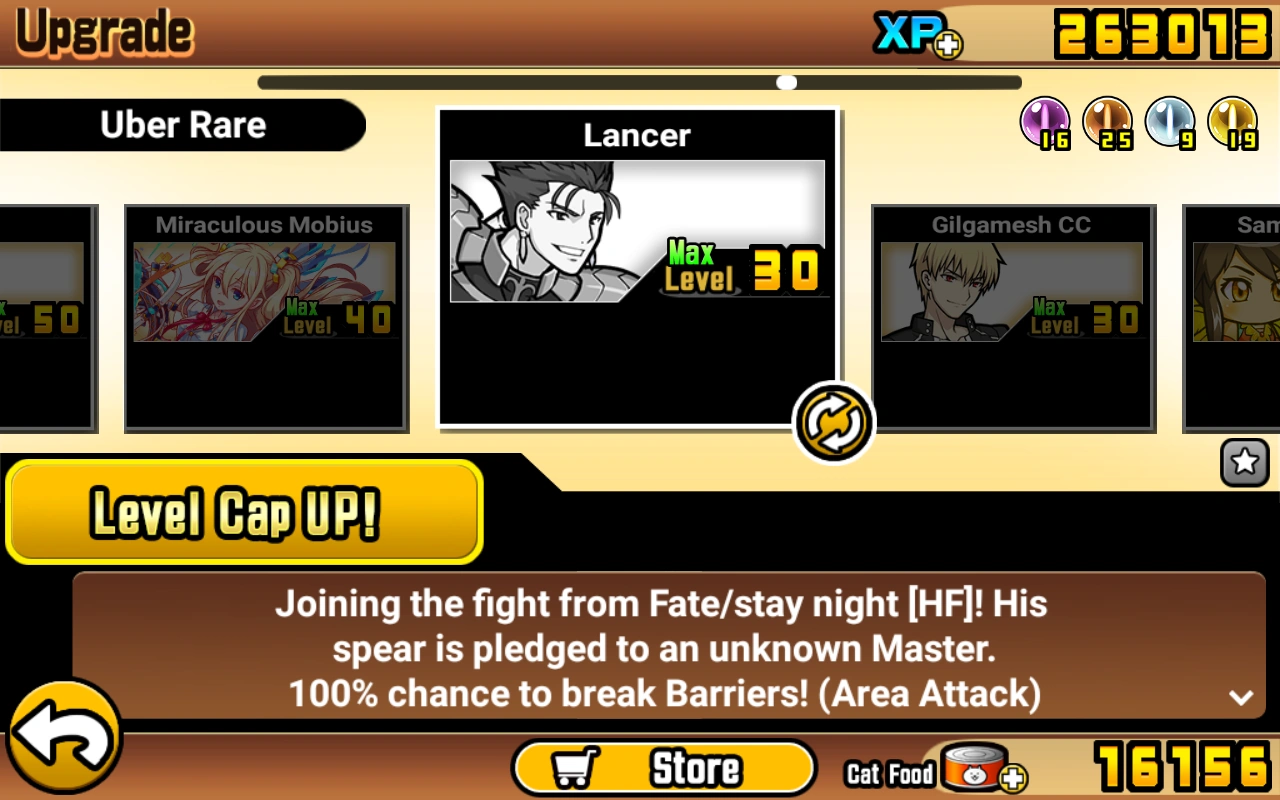The width and height of the screenshot is (1280, 800).
Task: Tap the orange catseye icon
Action: point(1108,123)
